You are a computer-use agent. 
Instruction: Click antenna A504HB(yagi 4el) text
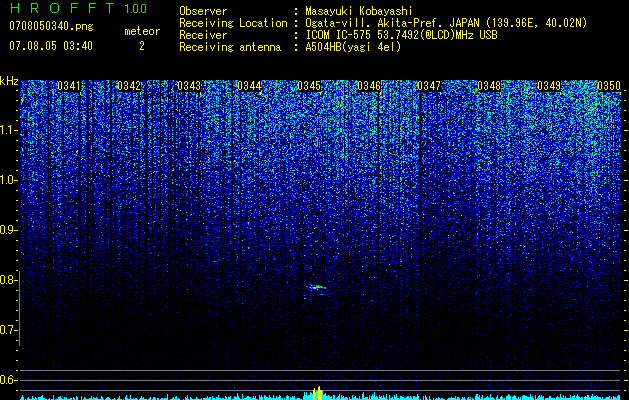click(353, 47)
